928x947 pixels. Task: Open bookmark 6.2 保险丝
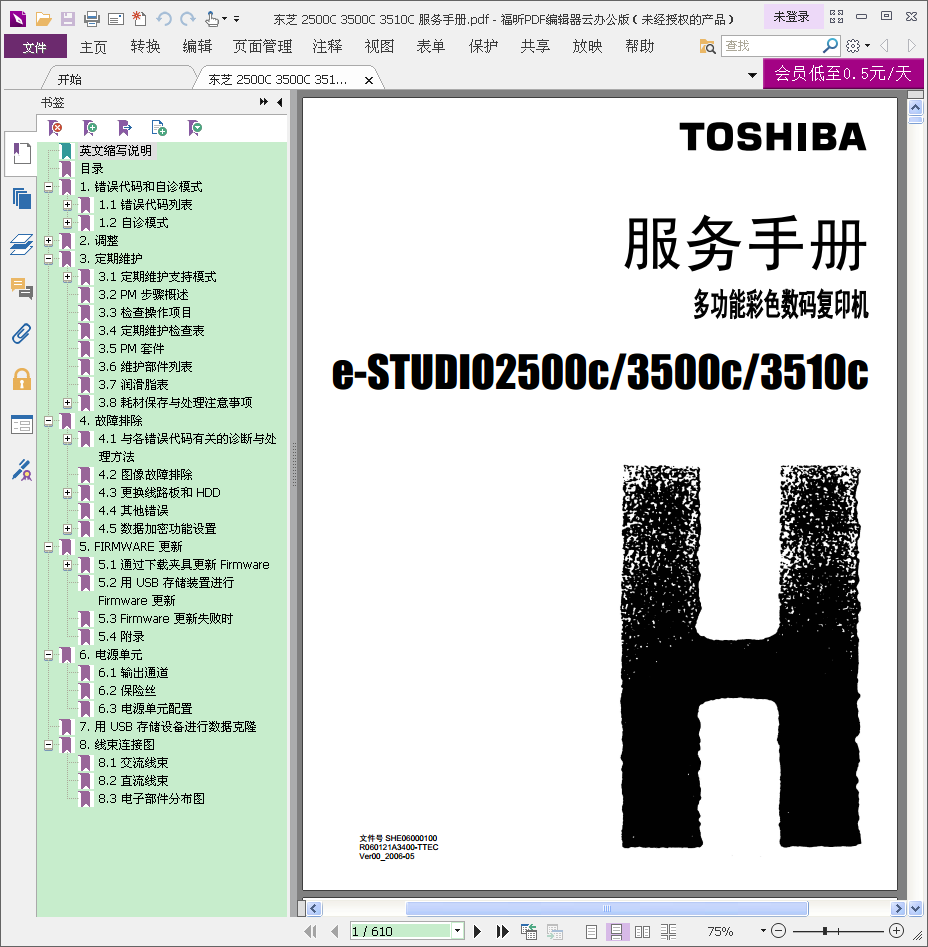point(127,690)
